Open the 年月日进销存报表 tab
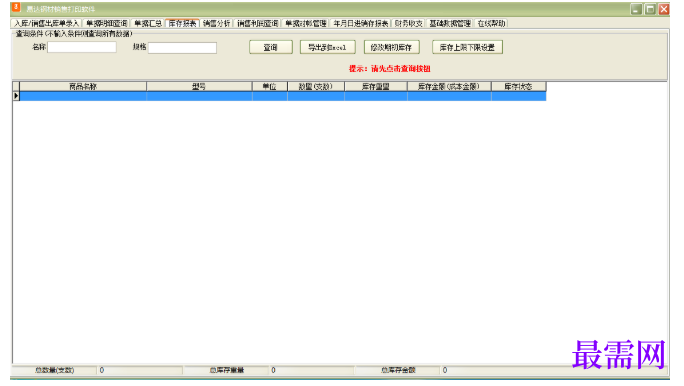Screen dimensions: 684x386 [360, 24]
